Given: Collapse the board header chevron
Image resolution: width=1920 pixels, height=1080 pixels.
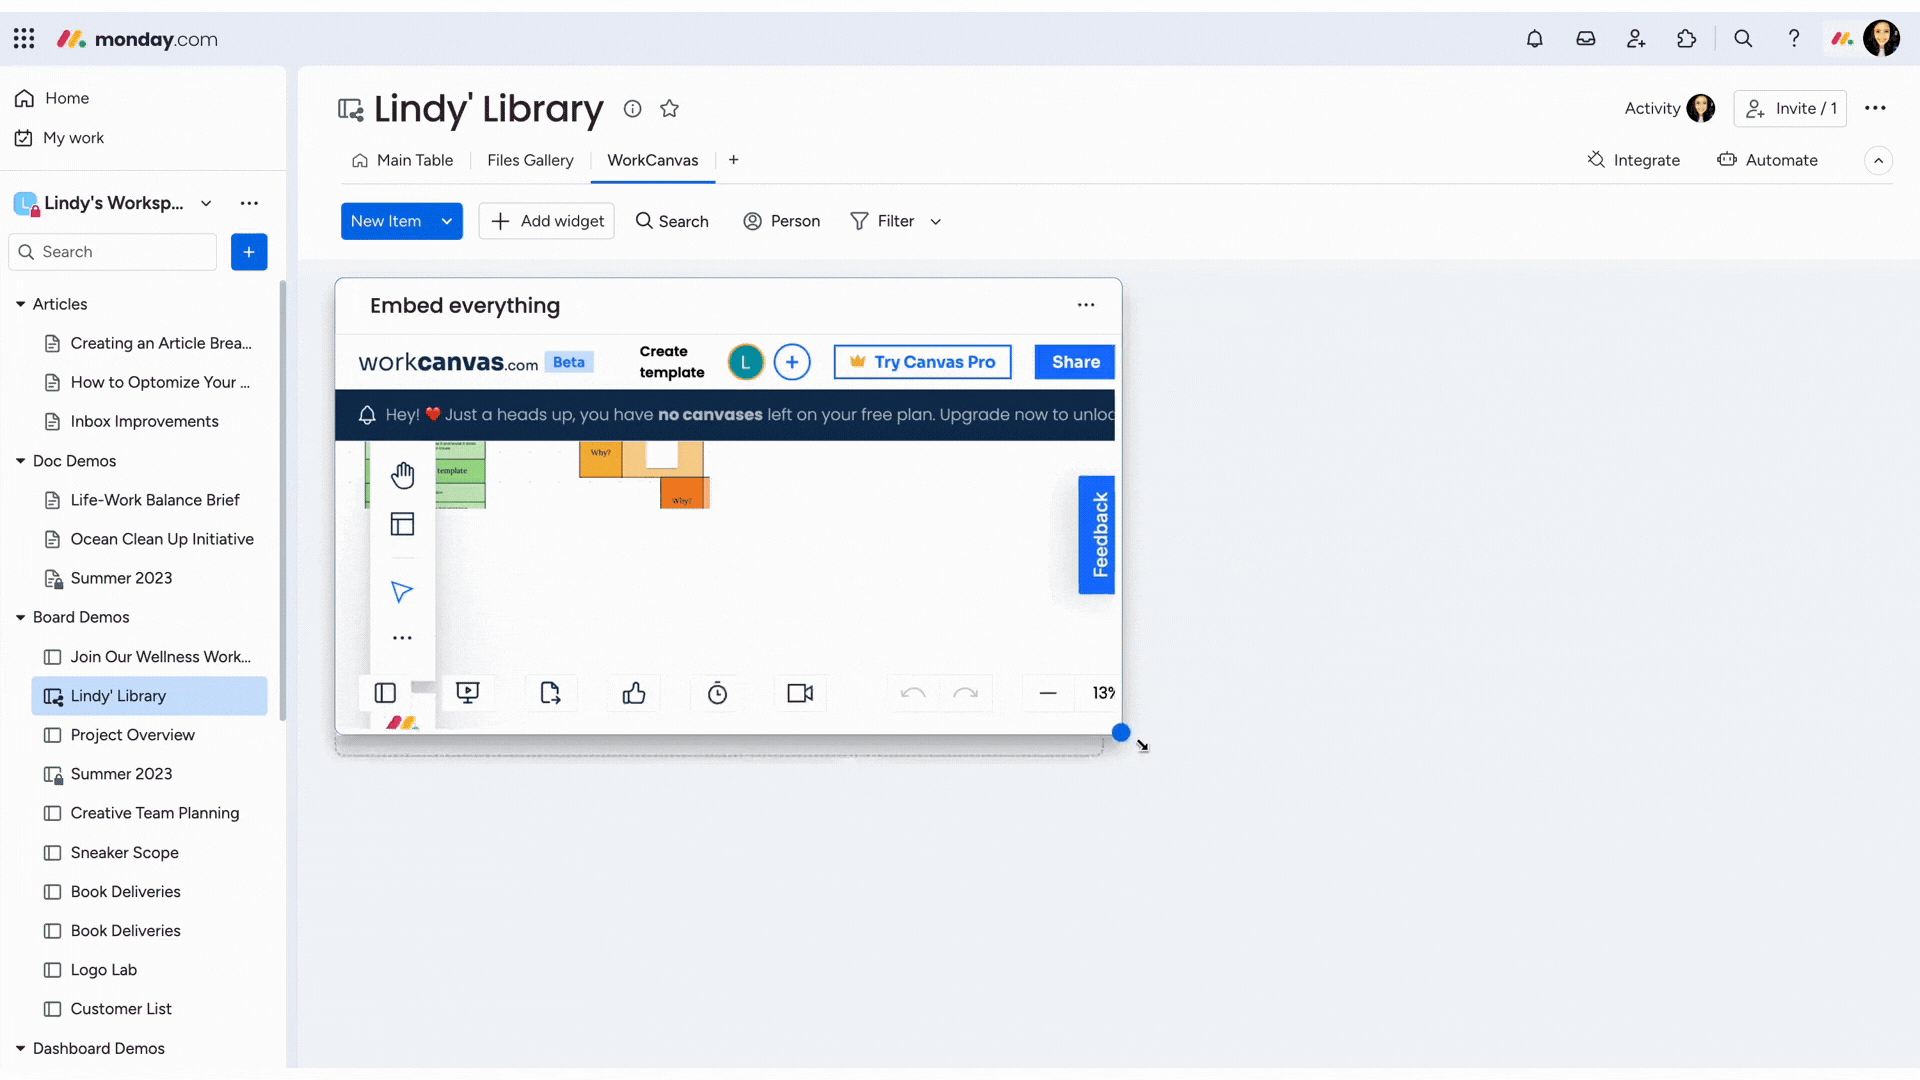Looking at the screenshot, I should 1878,160.
